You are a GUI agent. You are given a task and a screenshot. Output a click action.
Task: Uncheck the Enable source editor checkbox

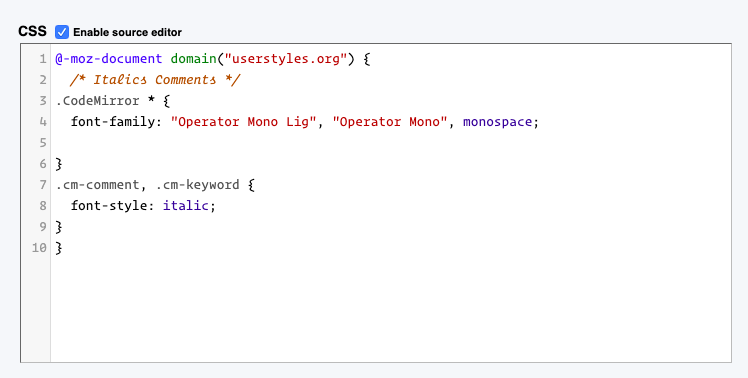(x=62, y=32)
